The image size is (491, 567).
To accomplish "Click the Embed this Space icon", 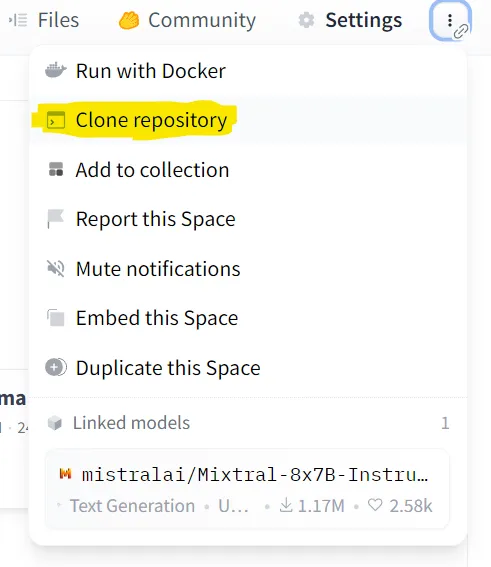I will tap(56, 317).
